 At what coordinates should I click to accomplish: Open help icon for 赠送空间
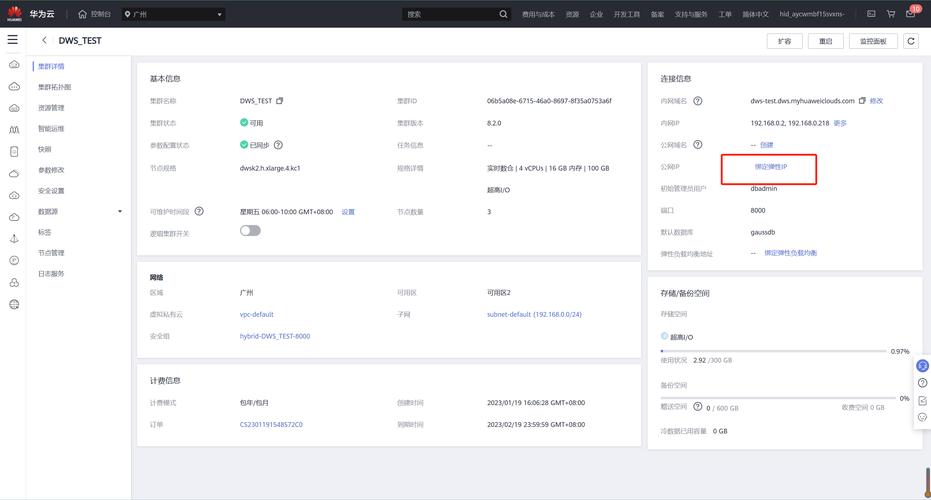coord(698,407)
